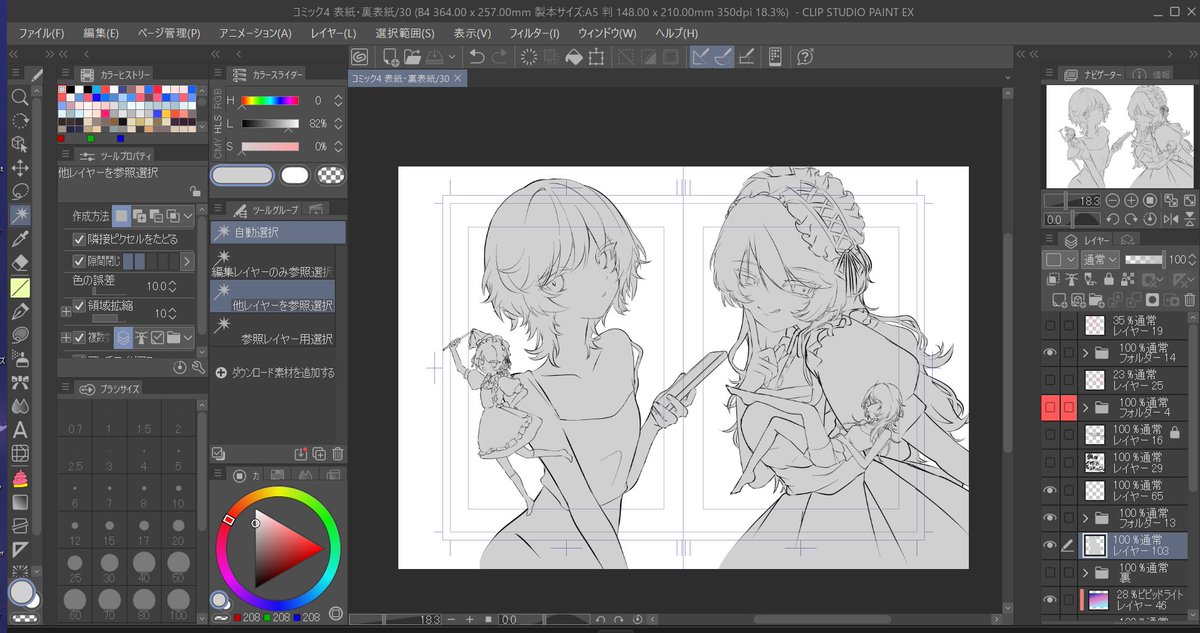Select the Auto select magic wand tool
This screenshot has height=633, width=1200.
pyautogui.click(x=20, y=215)
